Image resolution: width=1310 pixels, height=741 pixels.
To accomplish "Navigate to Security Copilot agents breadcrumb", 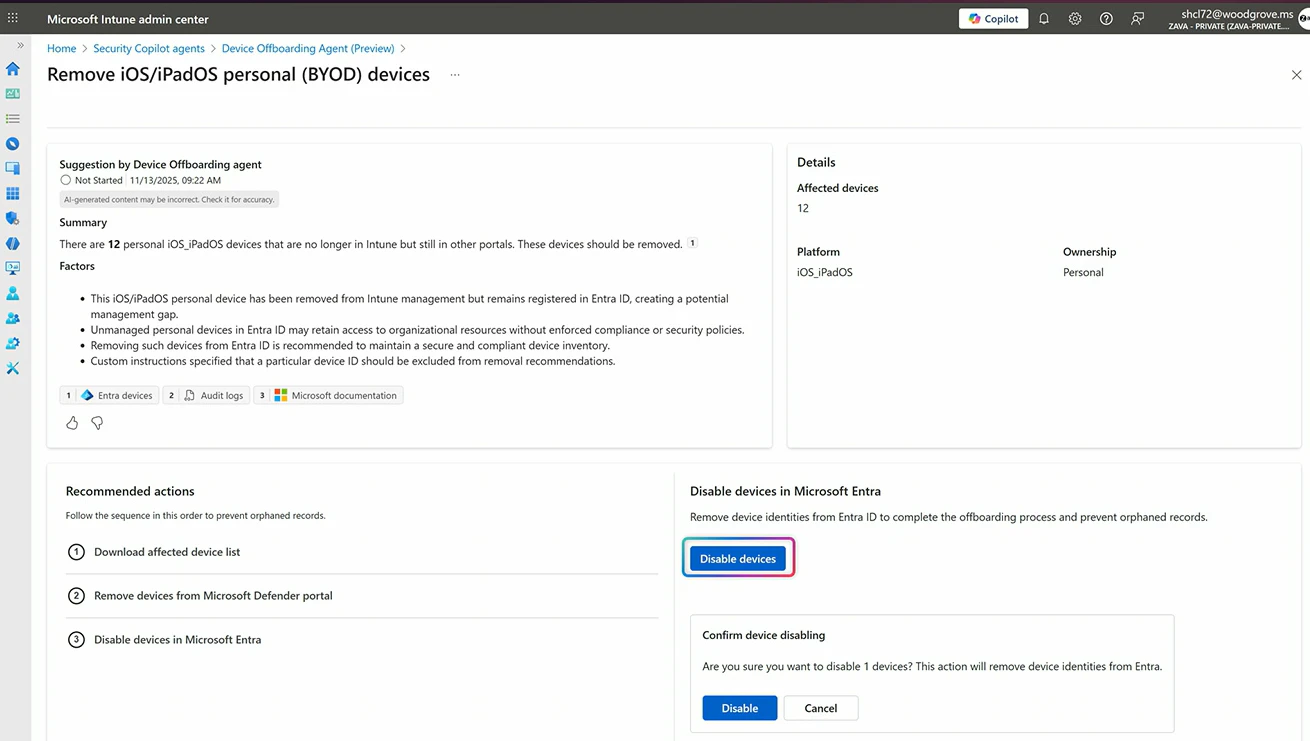I will (149, 48).
